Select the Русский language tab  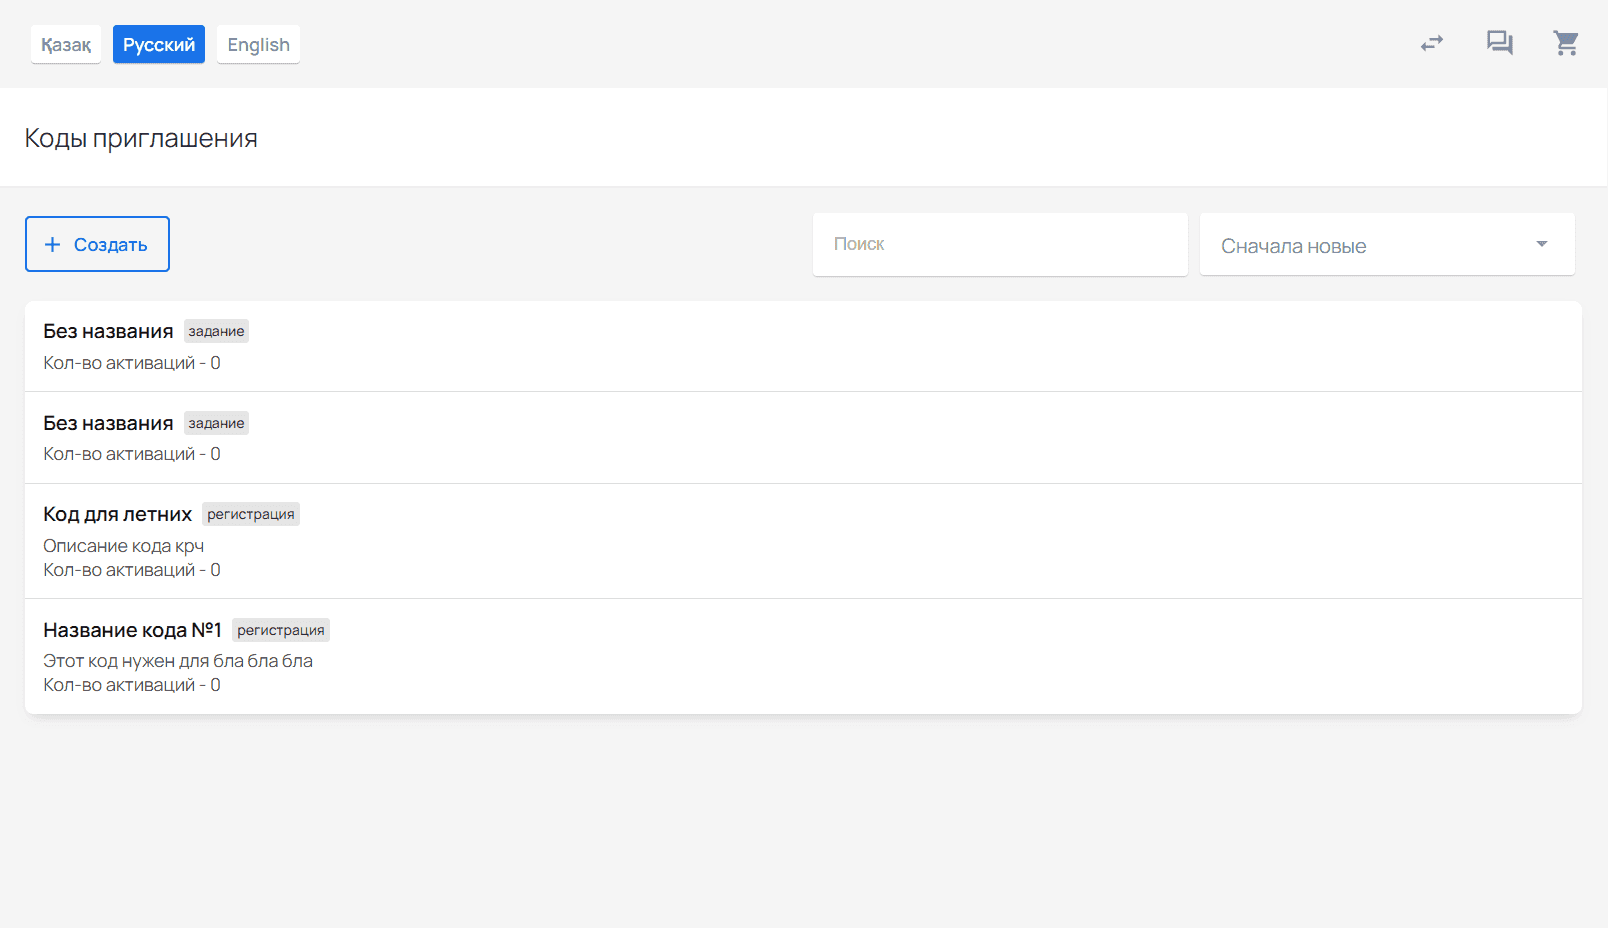pyautogui.click(x=159, y=44)
